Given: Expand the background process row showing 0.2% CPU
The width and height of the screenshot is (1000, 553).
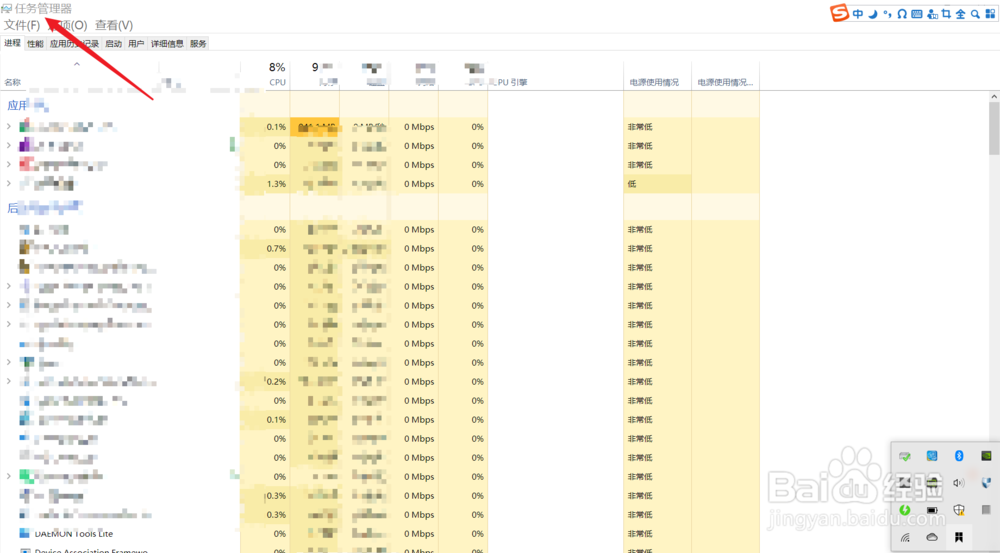Looking at the screenshot, I should point(8,381).
